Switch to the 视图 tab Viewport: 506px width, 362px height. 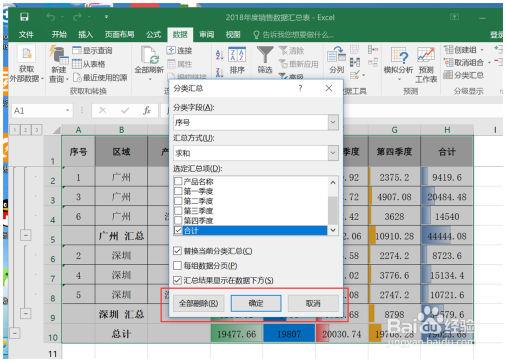233,34
